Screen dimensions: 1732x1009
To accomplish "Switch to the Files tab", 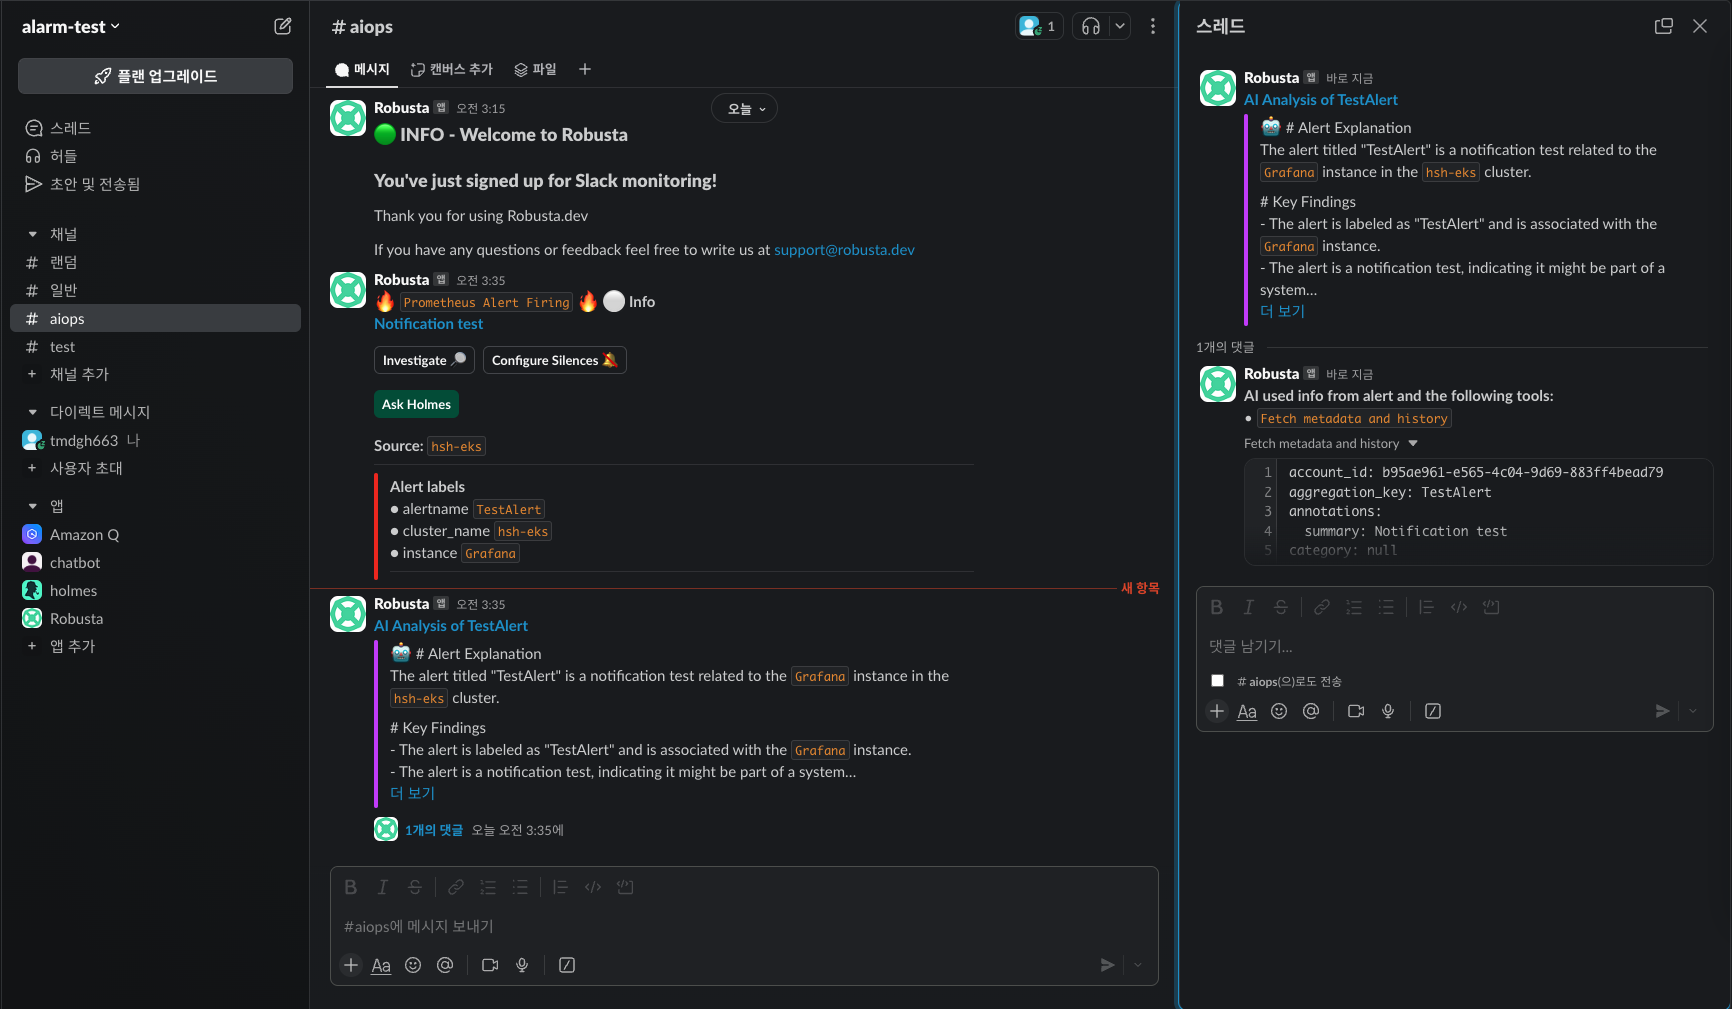I will pos(535,69).
